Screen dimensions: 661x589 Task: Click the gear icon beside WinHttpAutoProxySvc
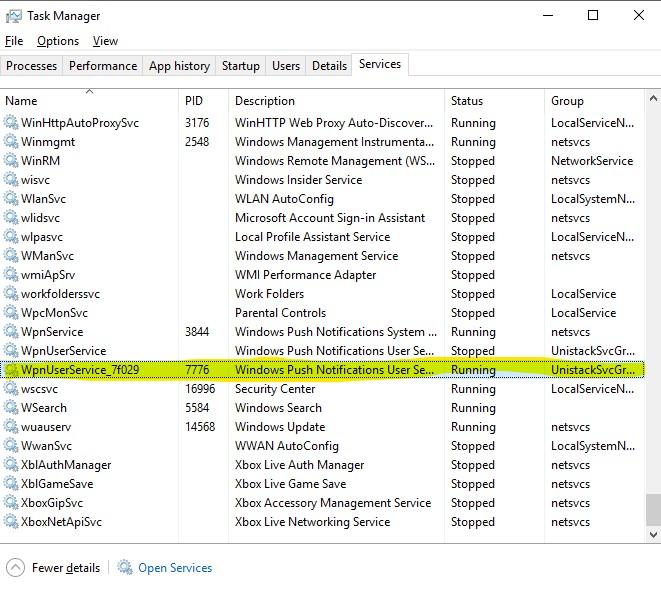click(x=11, y=123)
